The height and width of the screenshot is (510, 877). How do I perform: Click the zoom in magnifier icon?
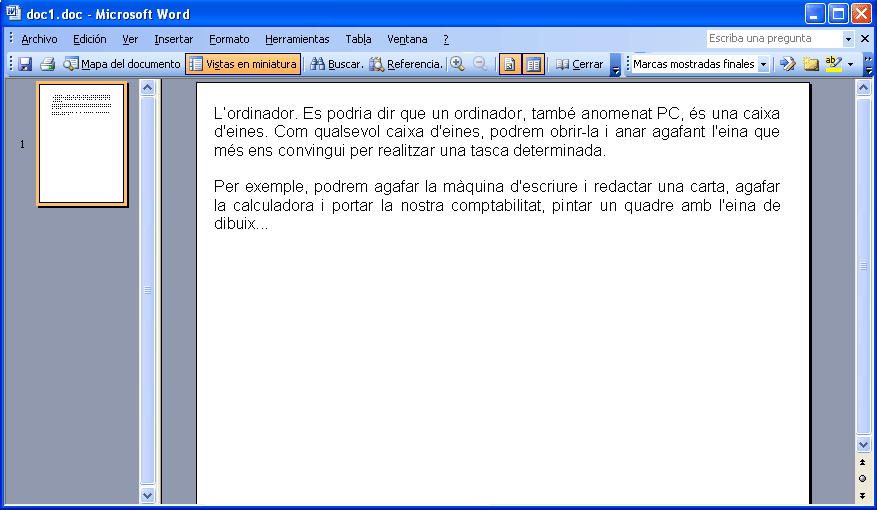(458, 64)
